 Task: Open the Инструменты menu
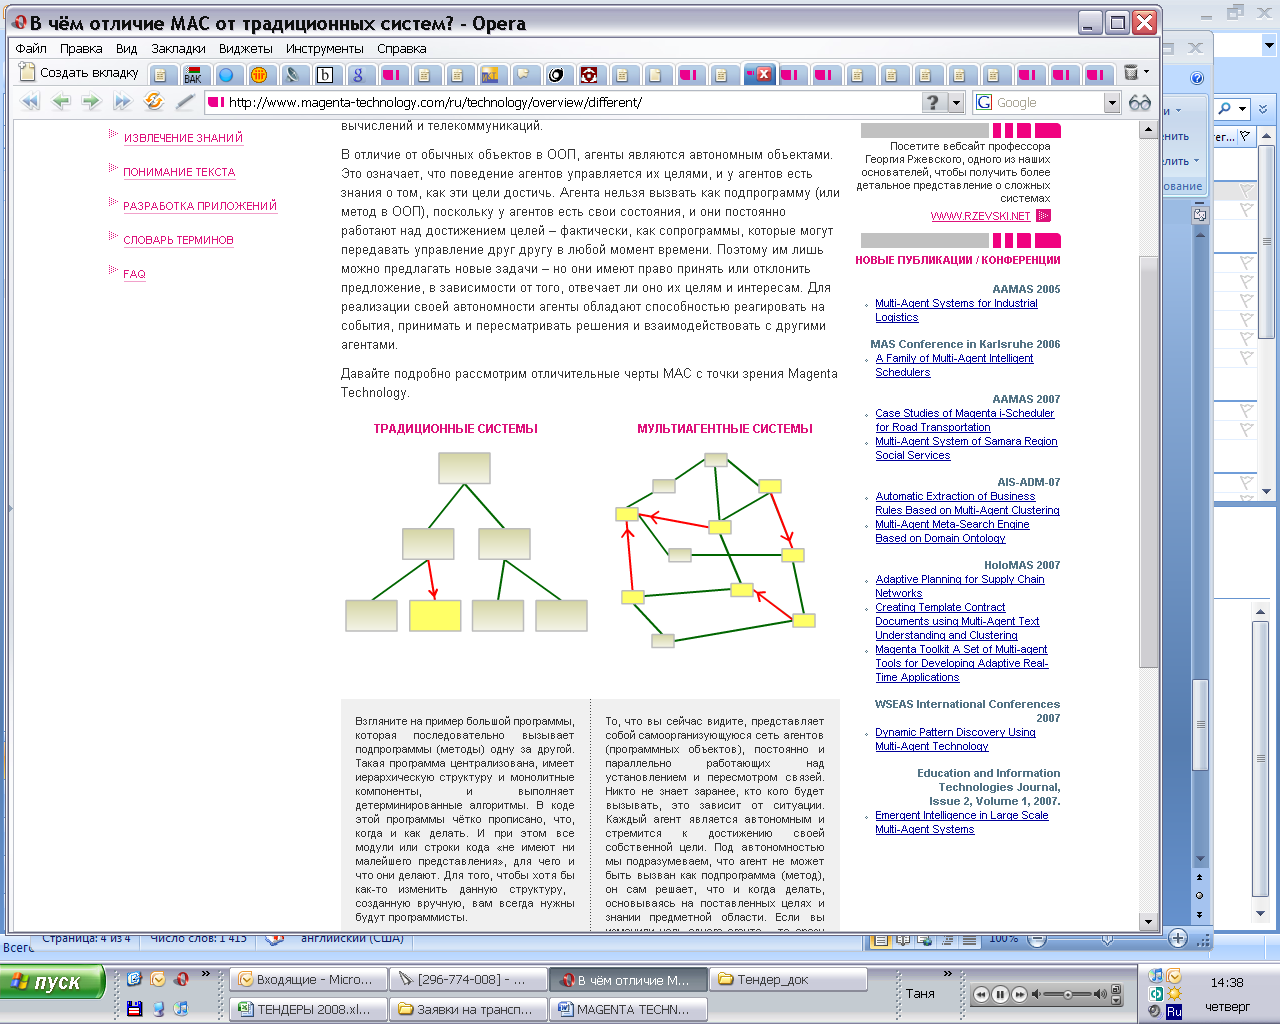tap(324, 48)
